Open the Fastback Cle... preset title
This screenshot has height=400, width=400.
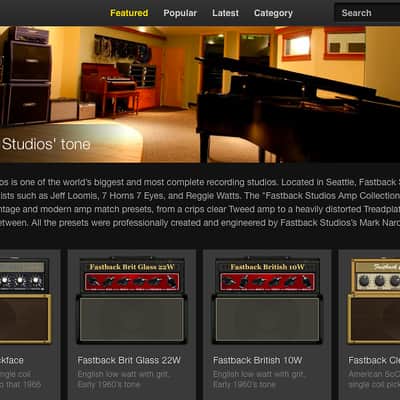[374, 360]
